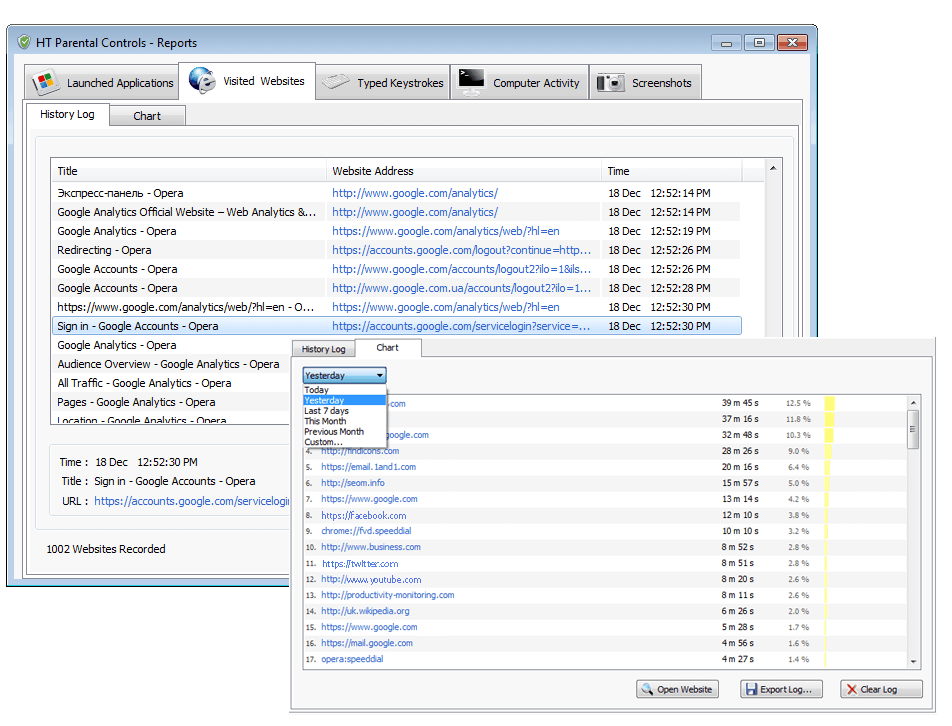Open the accounts.google.com URL link in details
Viewport: 952px width, 726px height.
tap(192, 501)
